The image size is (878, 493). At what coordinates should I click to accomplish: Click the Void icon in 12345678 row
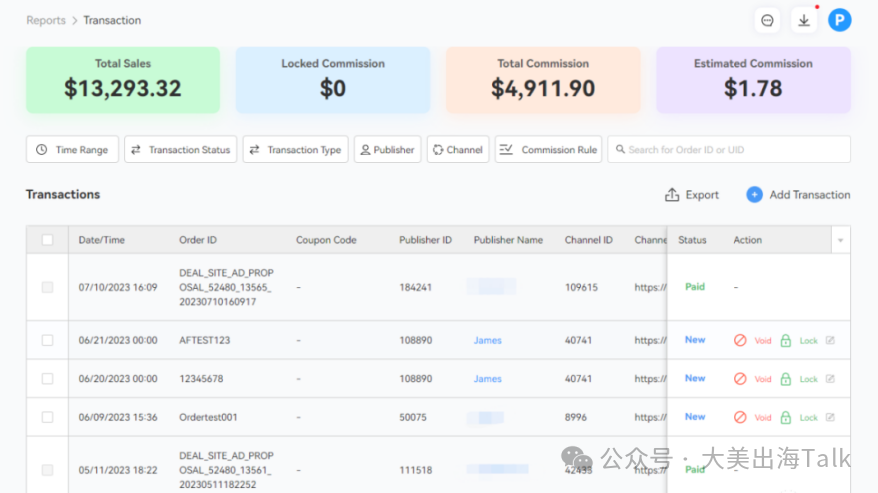(x=740, y=379)
